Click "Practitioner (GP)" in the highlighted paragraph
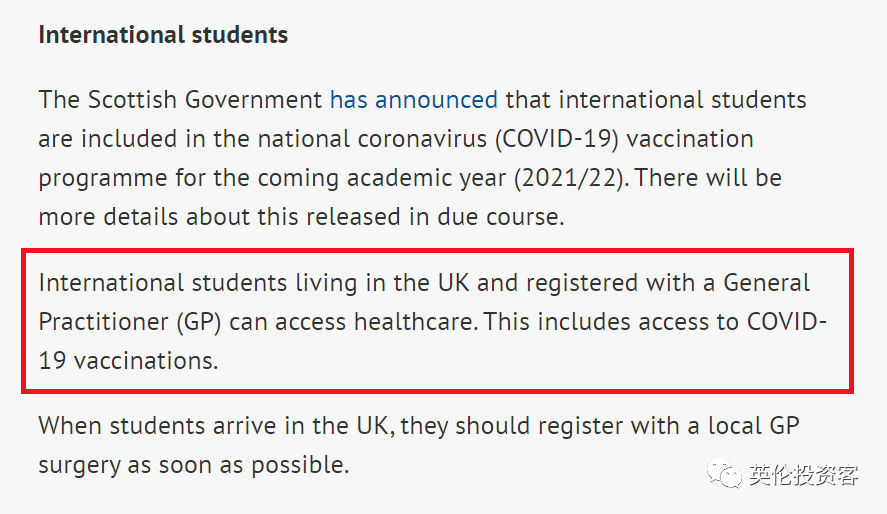 (x=130, y=322)
